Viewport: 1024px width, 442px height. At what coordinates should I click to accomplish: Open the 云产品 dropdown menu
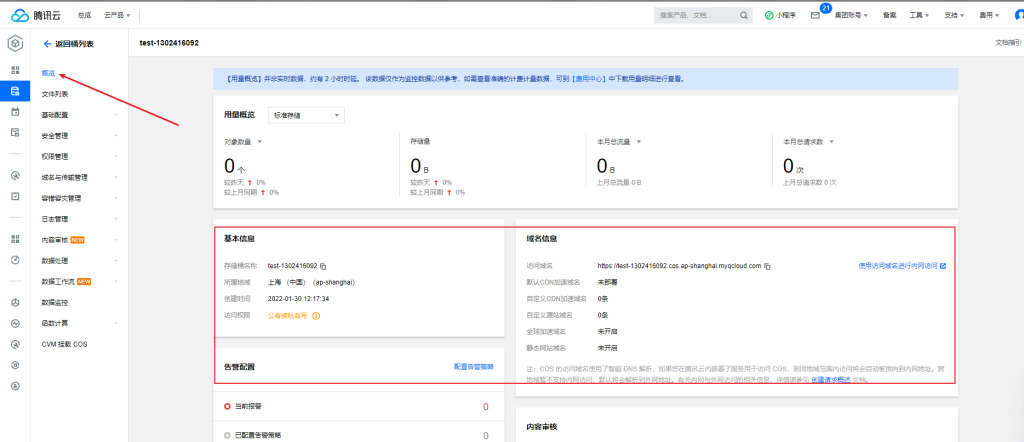point(119,16)
